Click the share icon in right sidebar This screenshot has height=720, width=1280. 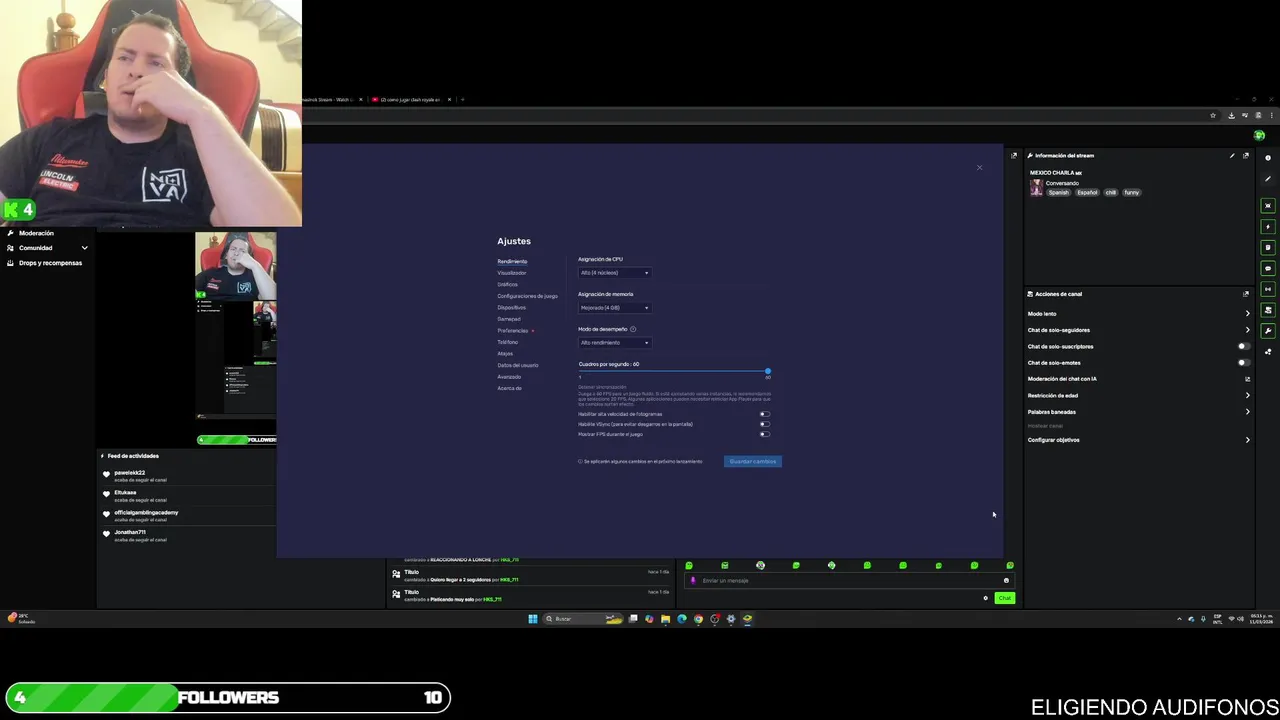pos(1268,352)
